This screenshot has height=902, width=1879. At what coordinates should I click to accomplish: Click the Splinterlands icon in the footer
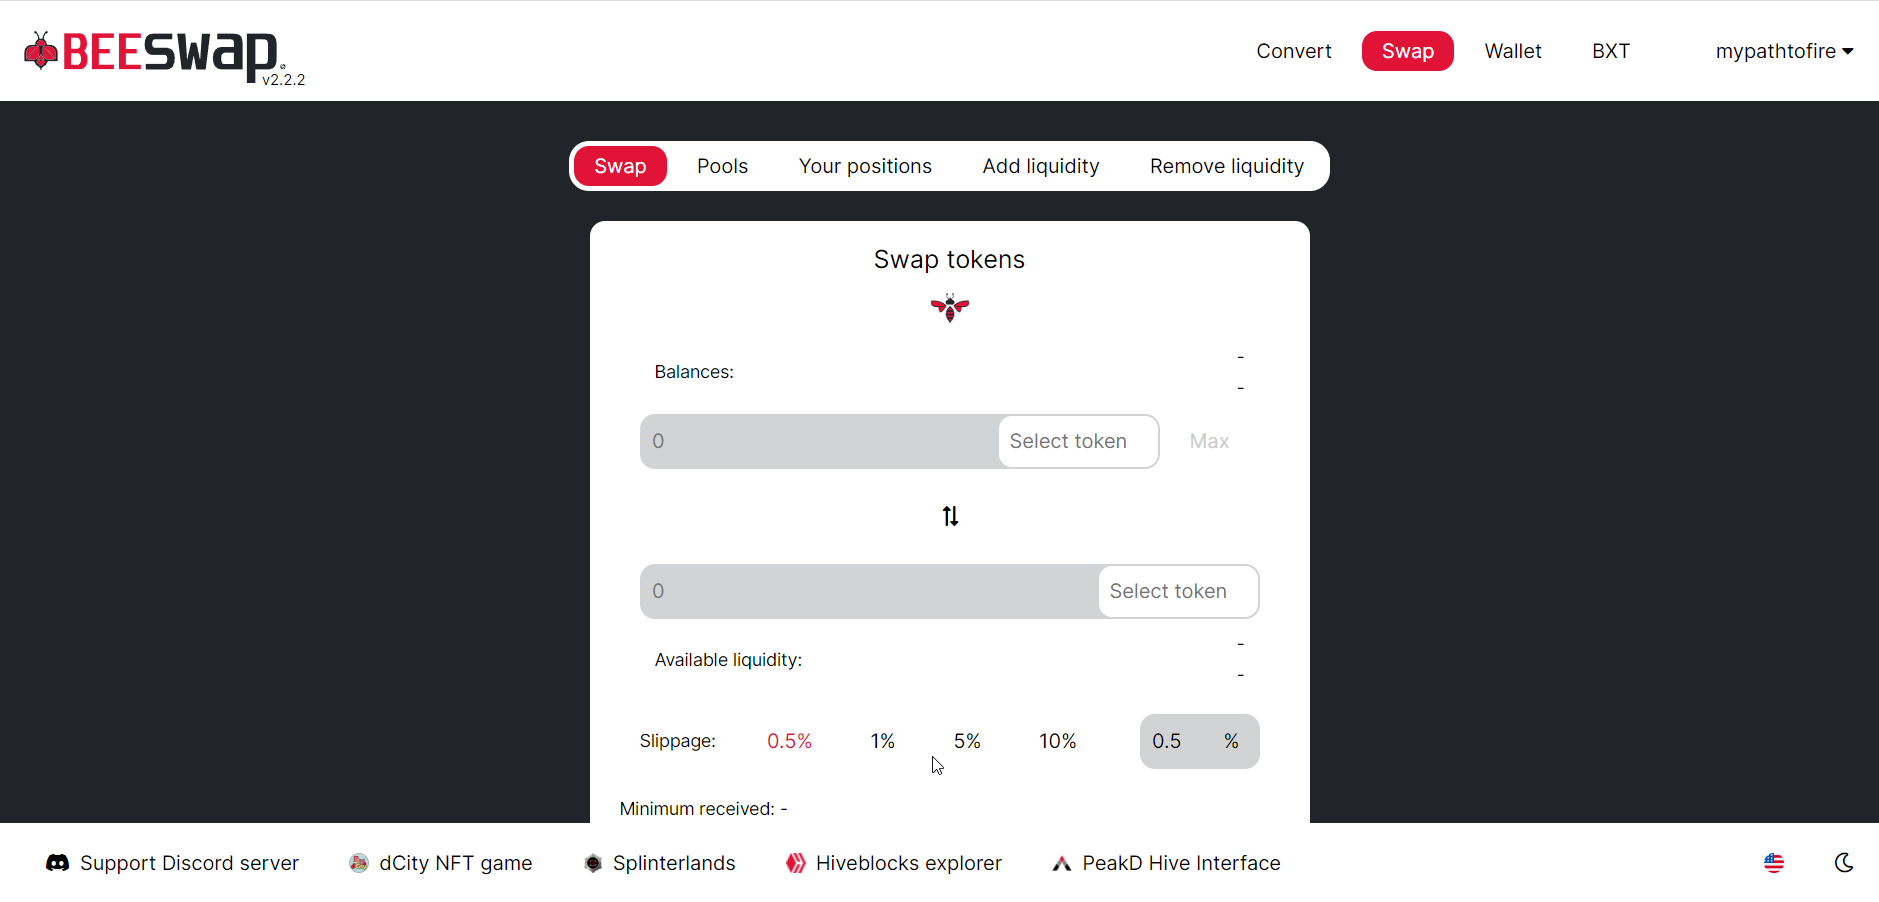pos(593,863)
